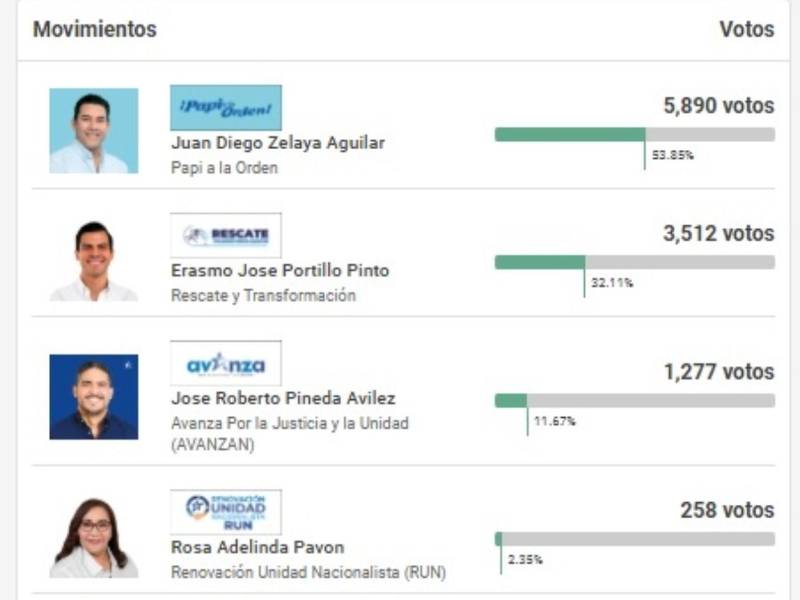800x600 pixels.
Task: Click the 11.67% vote progress bar
Action: pos(634,400)
